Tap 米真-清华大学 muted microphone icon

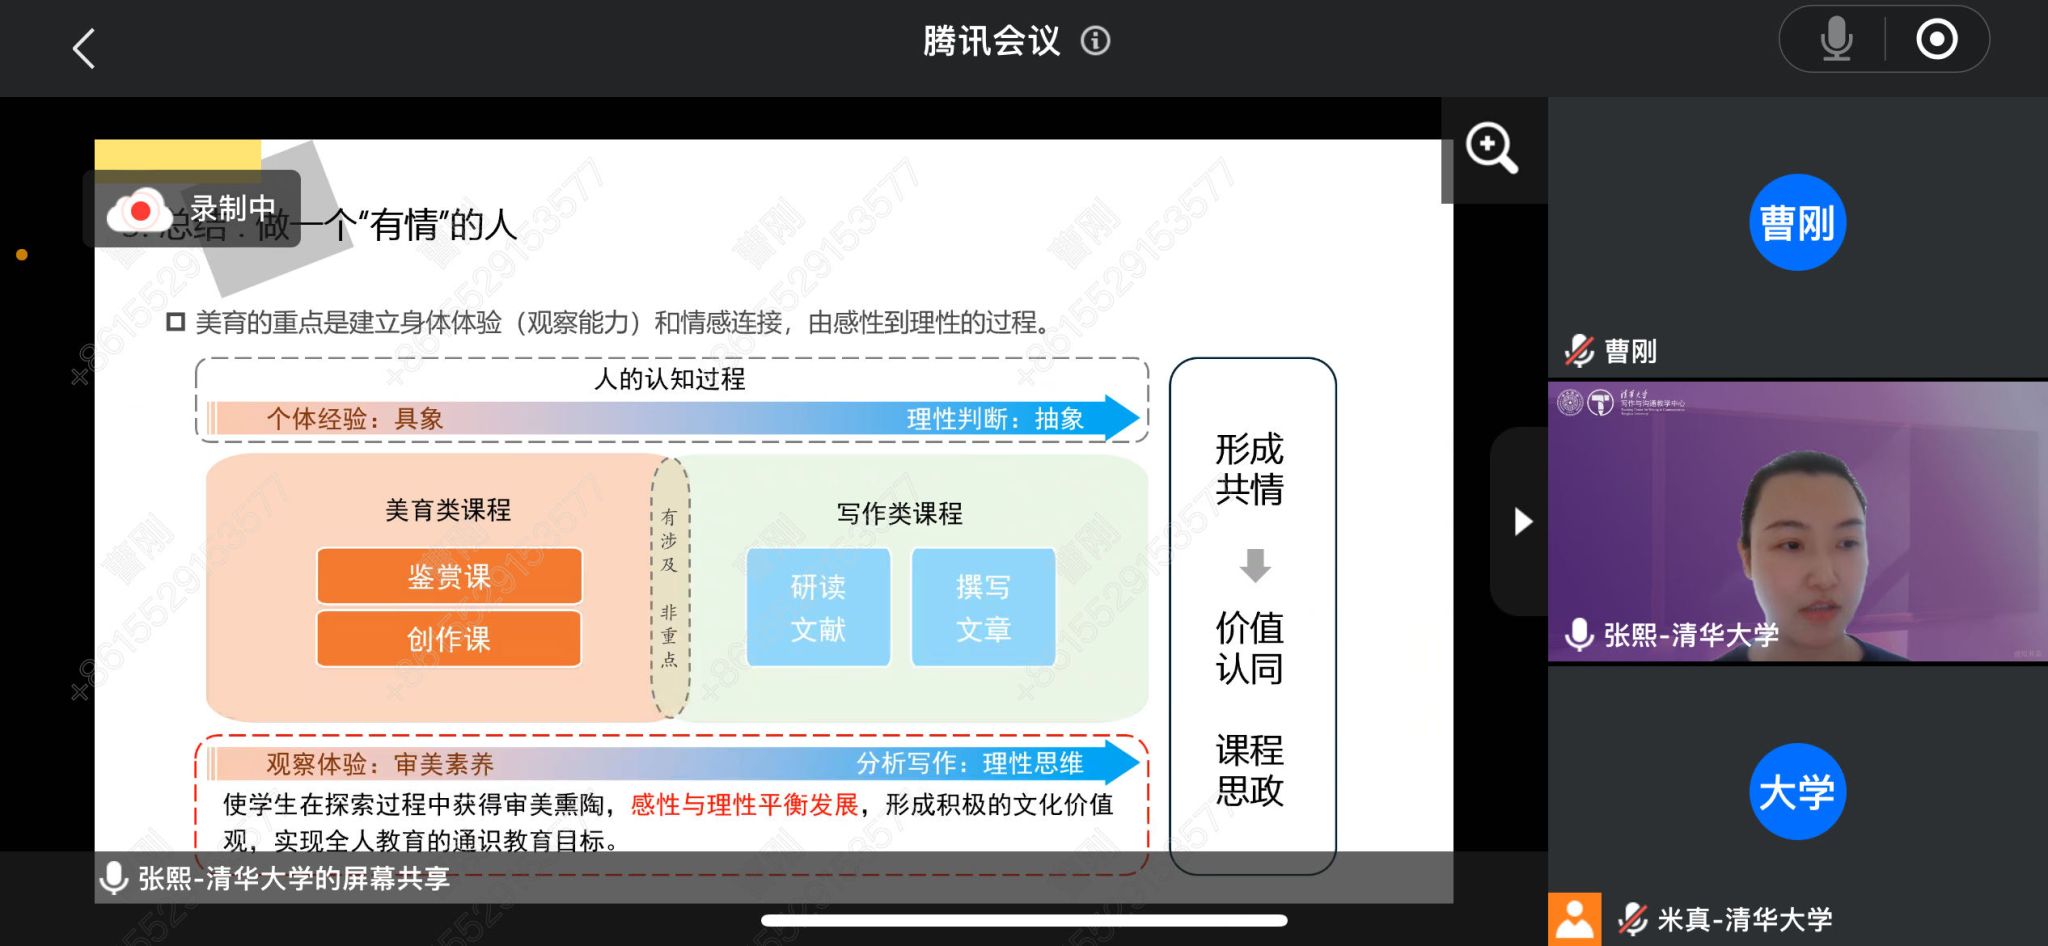[1632, 919]
